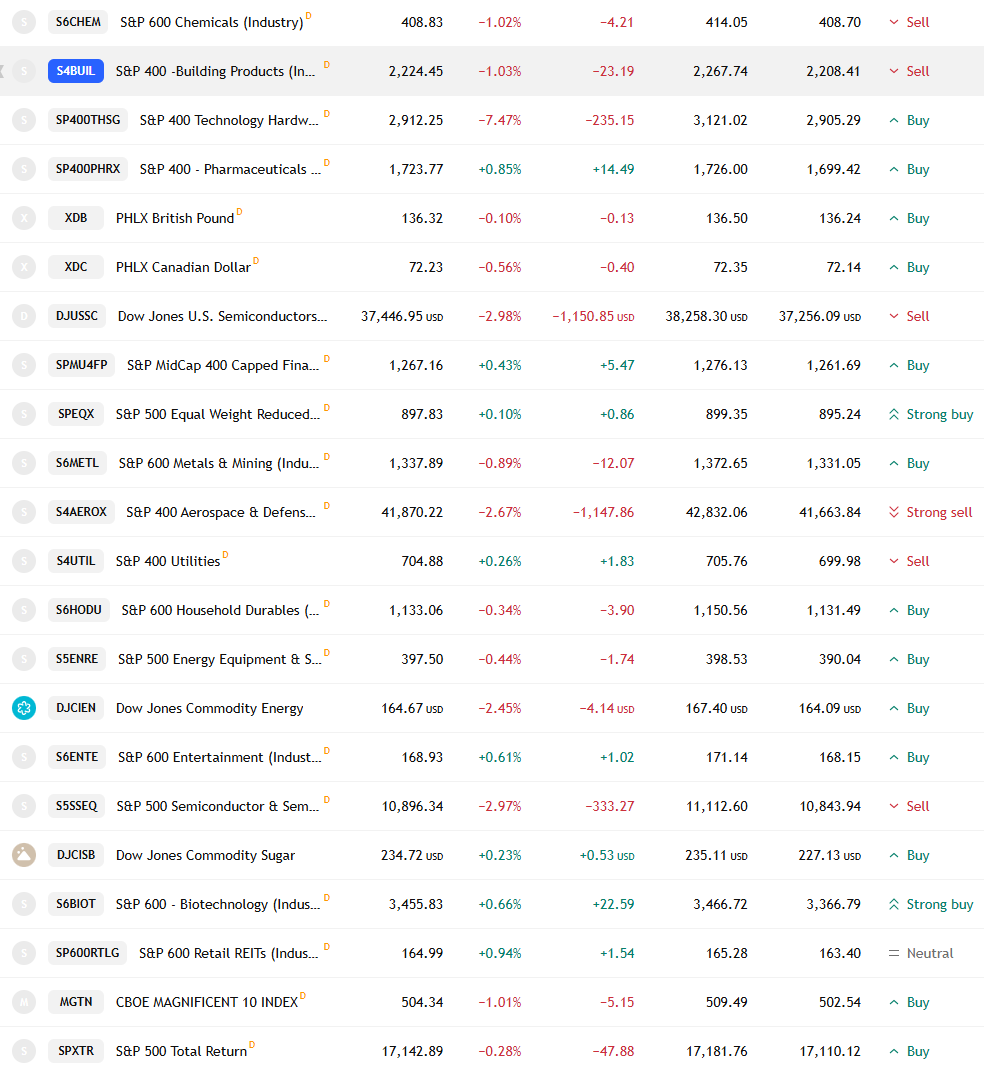Open the SP400THSG ticker symbol
Viewport: 984px width, 1074px height.
[88, 120]
